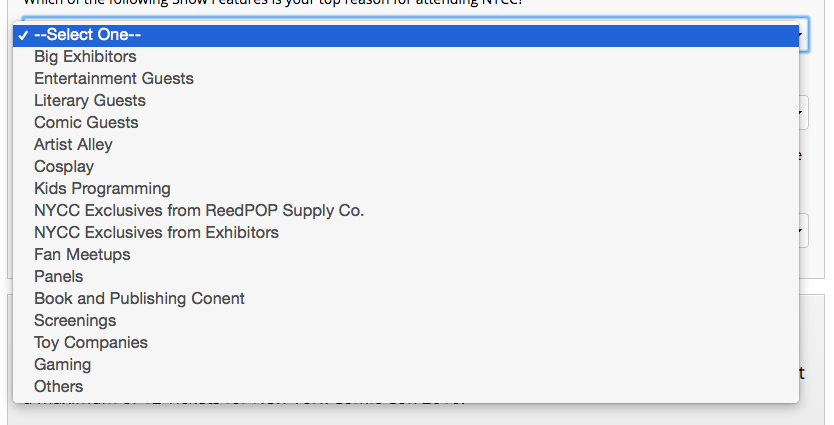The width and height of the screenshot is (834, 425).
Task: Select Screenings option
Action: (406, 321)
